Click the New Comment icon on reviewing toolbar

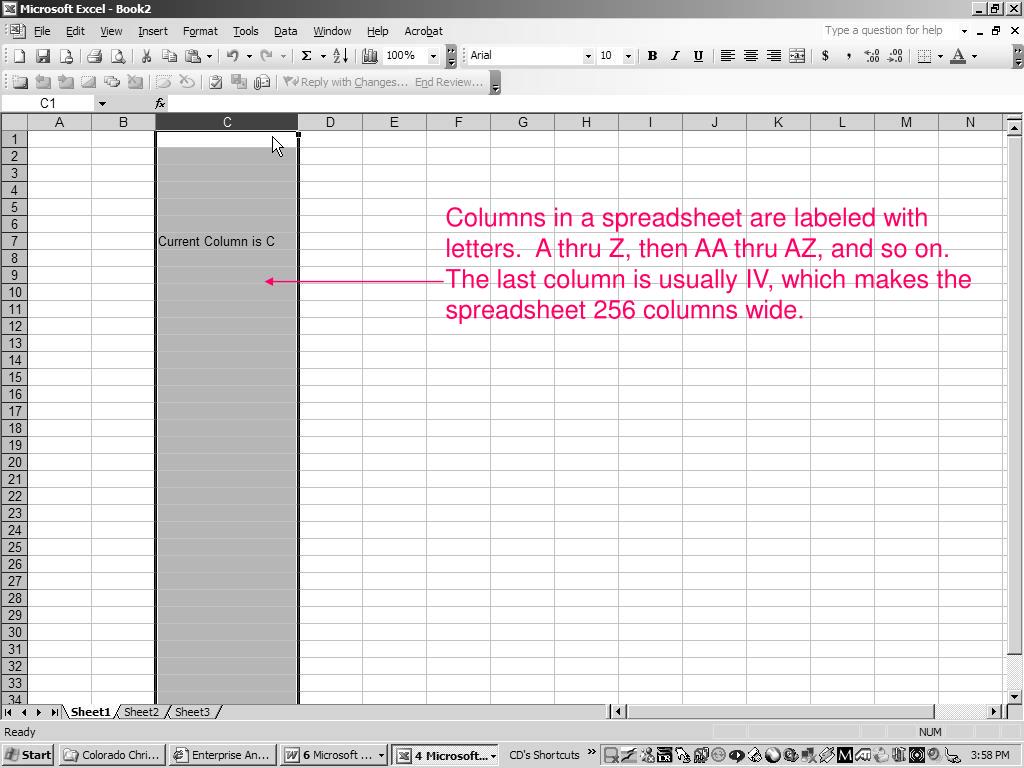pos(20,82)
